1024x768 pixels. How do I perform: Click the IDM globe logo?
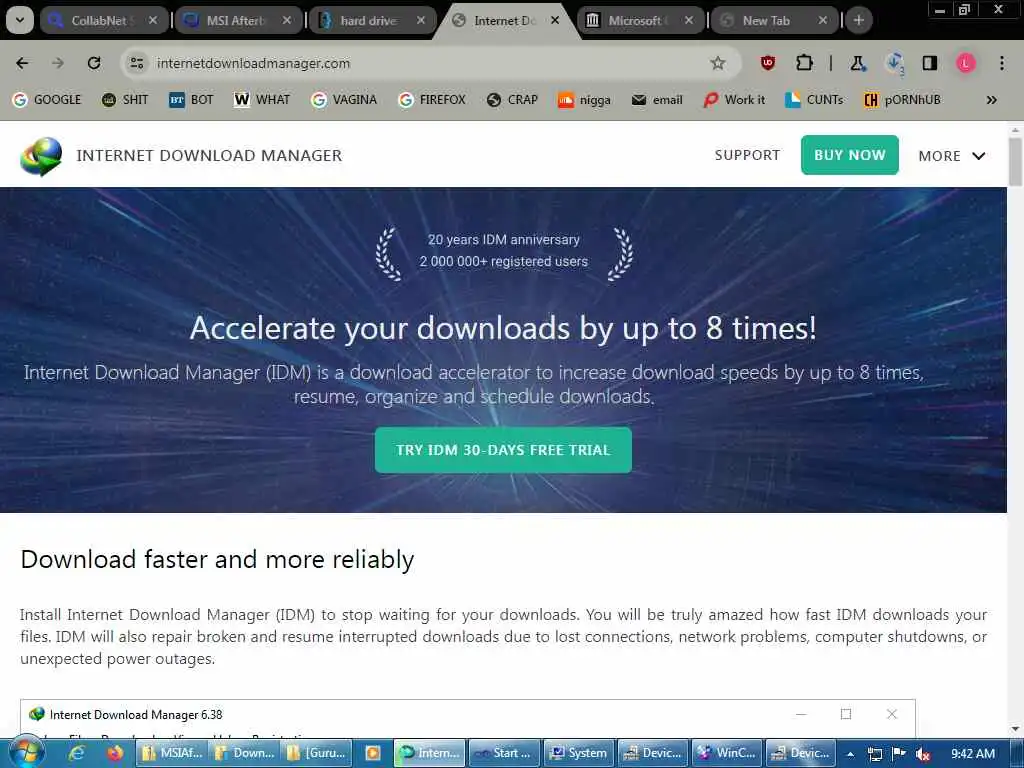click(x=41, y=156)
